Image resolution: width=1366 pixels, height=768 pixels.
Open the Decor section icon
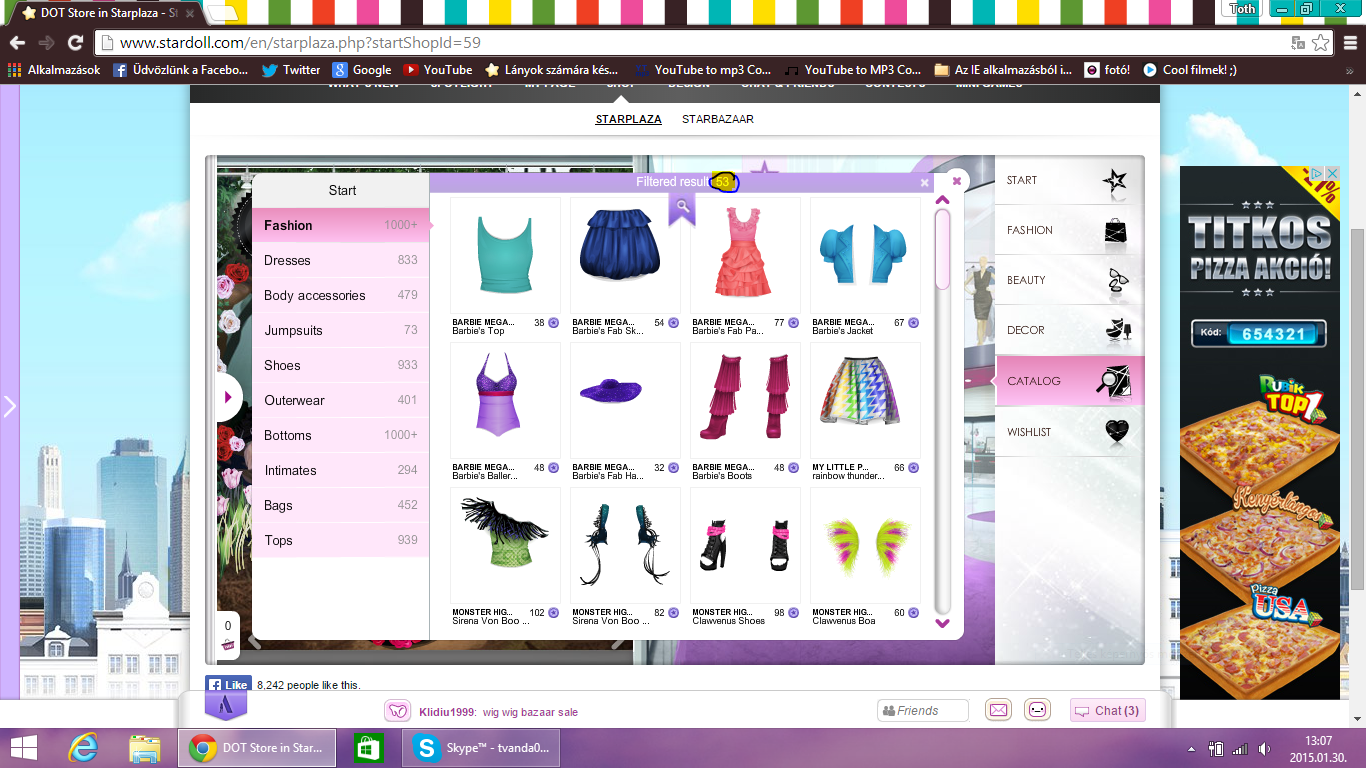(1118, 330)
